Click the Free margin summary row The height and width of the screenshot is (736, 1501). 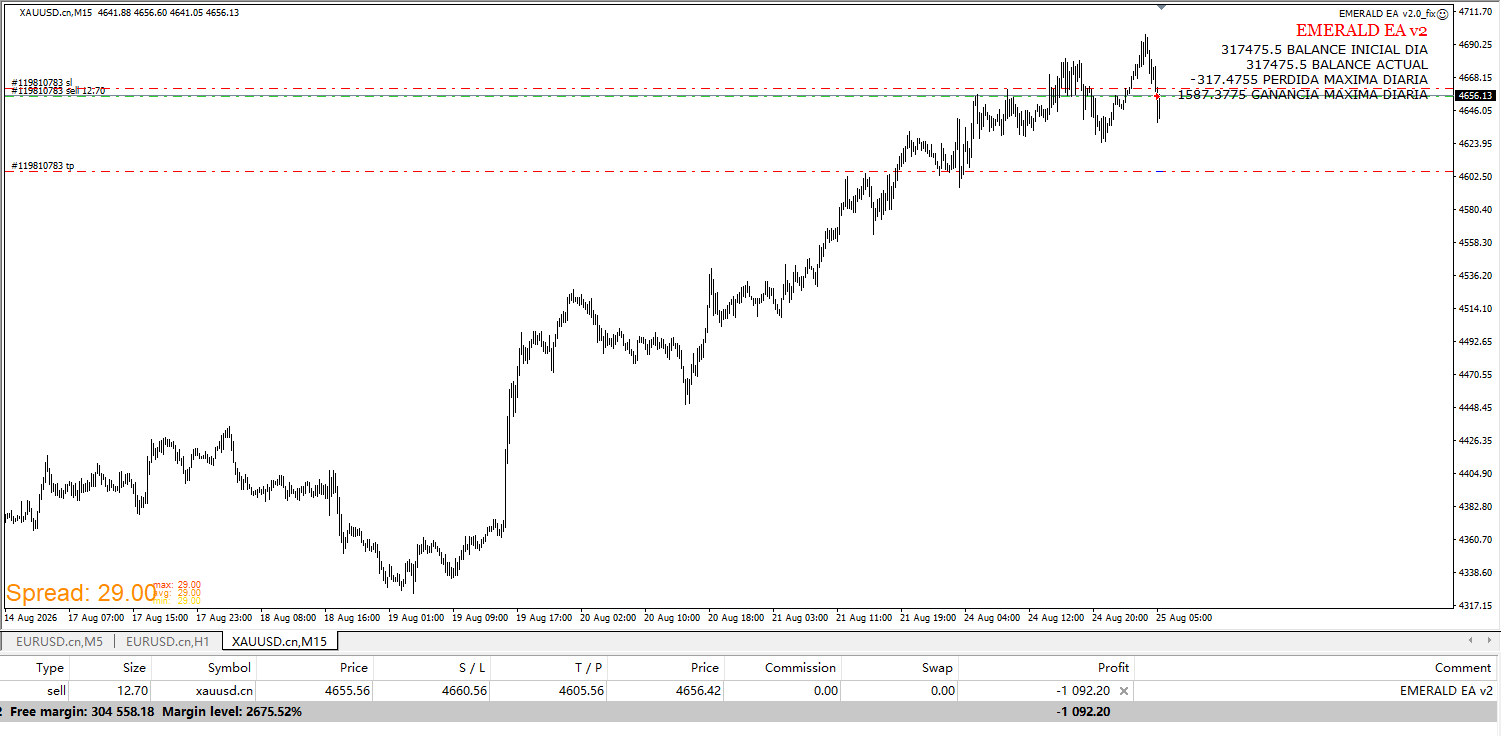(748, 711)
